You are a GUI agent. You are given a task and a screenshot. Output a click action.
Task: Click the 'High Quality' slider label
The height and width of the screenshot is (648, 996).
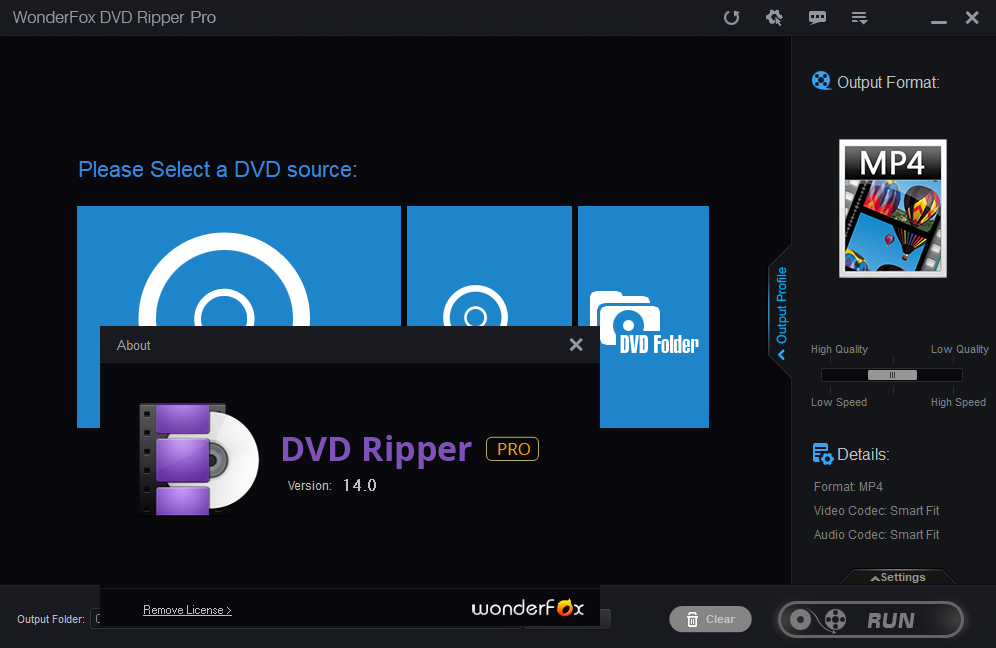click(839, 349)
